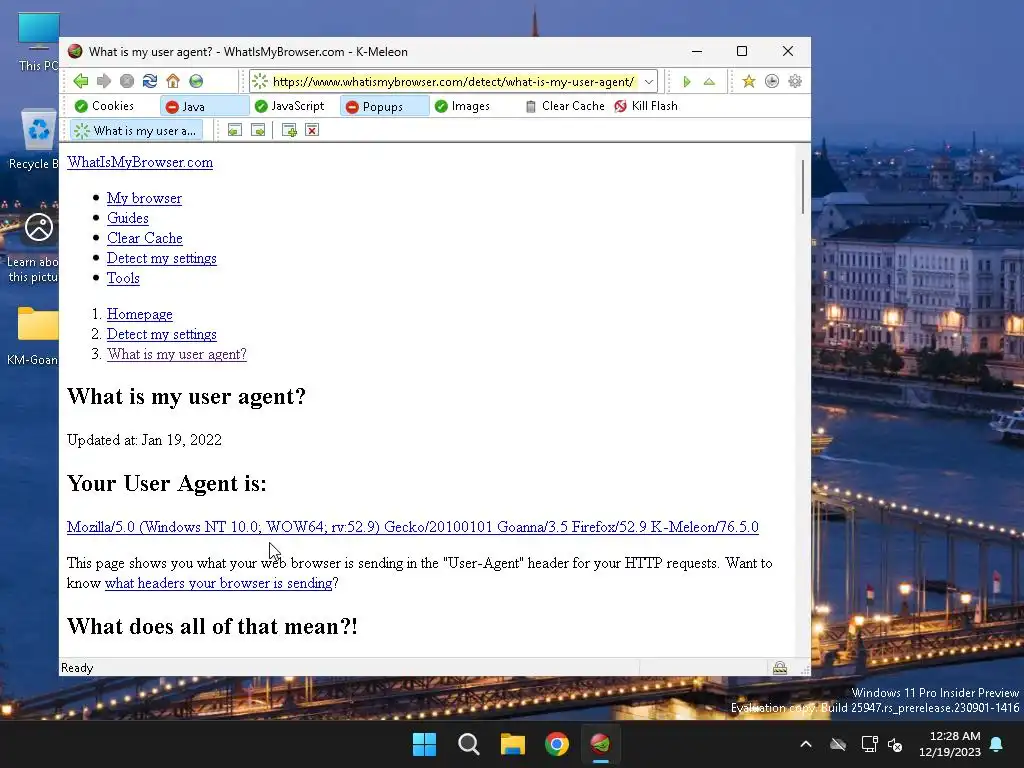This screenshot has width=1024, height=768.
Task: Open Detect my settings in bulleted menu
Action: [x=162, y=258]
